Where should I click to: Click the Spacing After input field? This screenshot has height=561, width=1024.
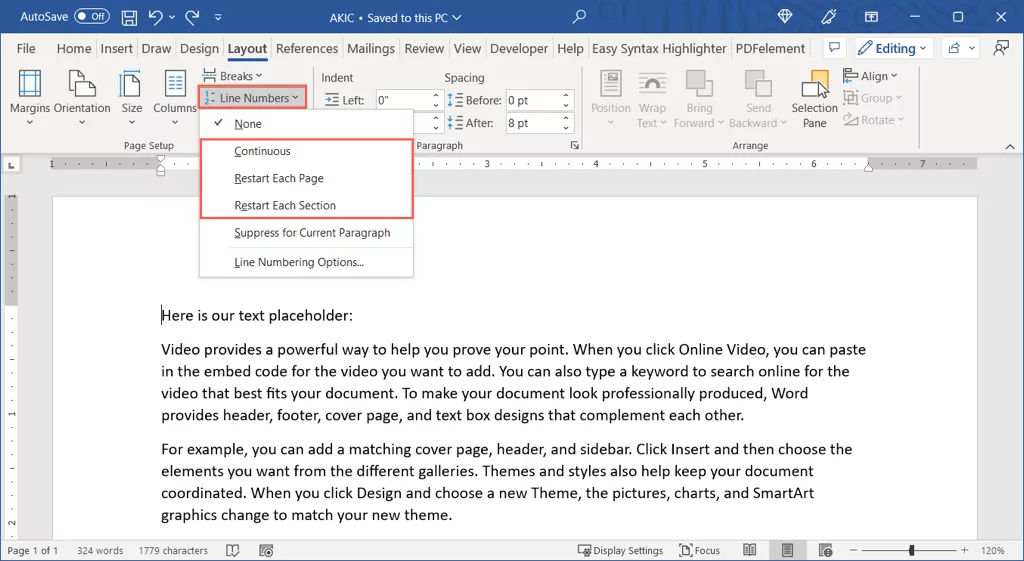(532, 123)
